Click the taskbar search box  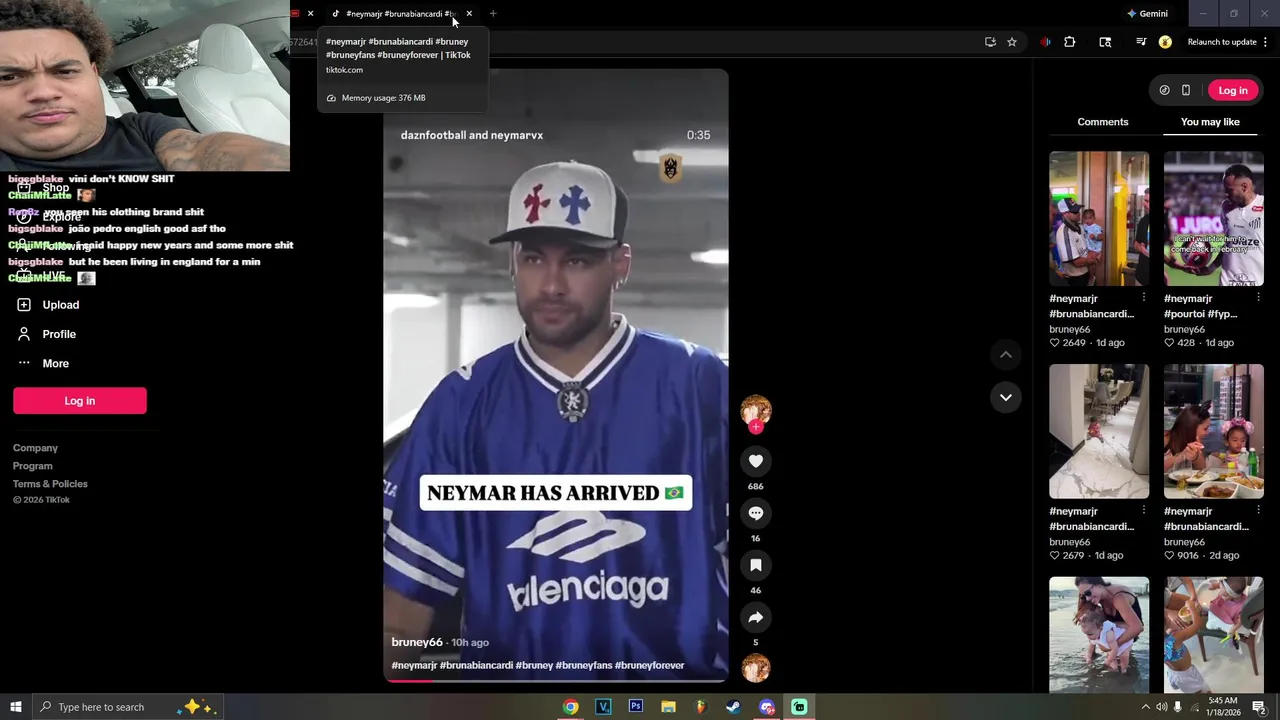point(127,707)
